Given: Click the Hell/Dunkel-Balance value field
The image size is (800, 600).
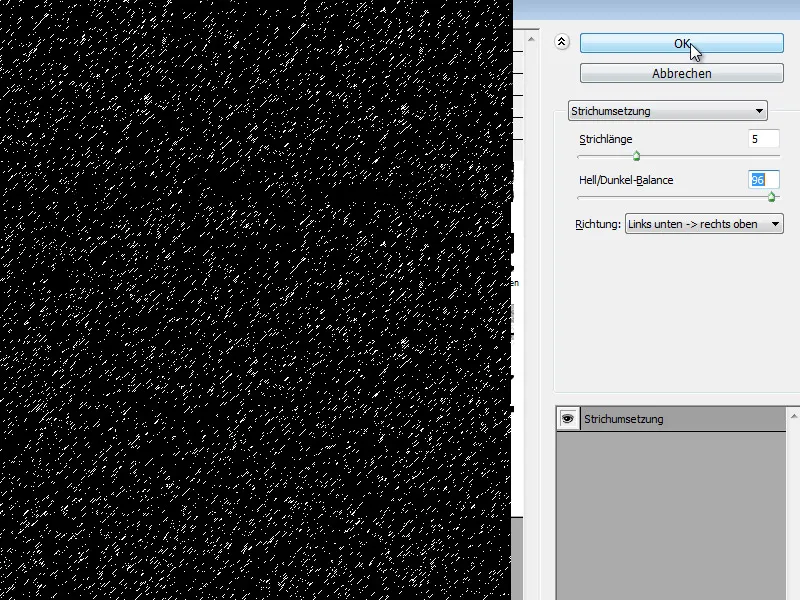Looking at the screenshot, I should 763,180.
